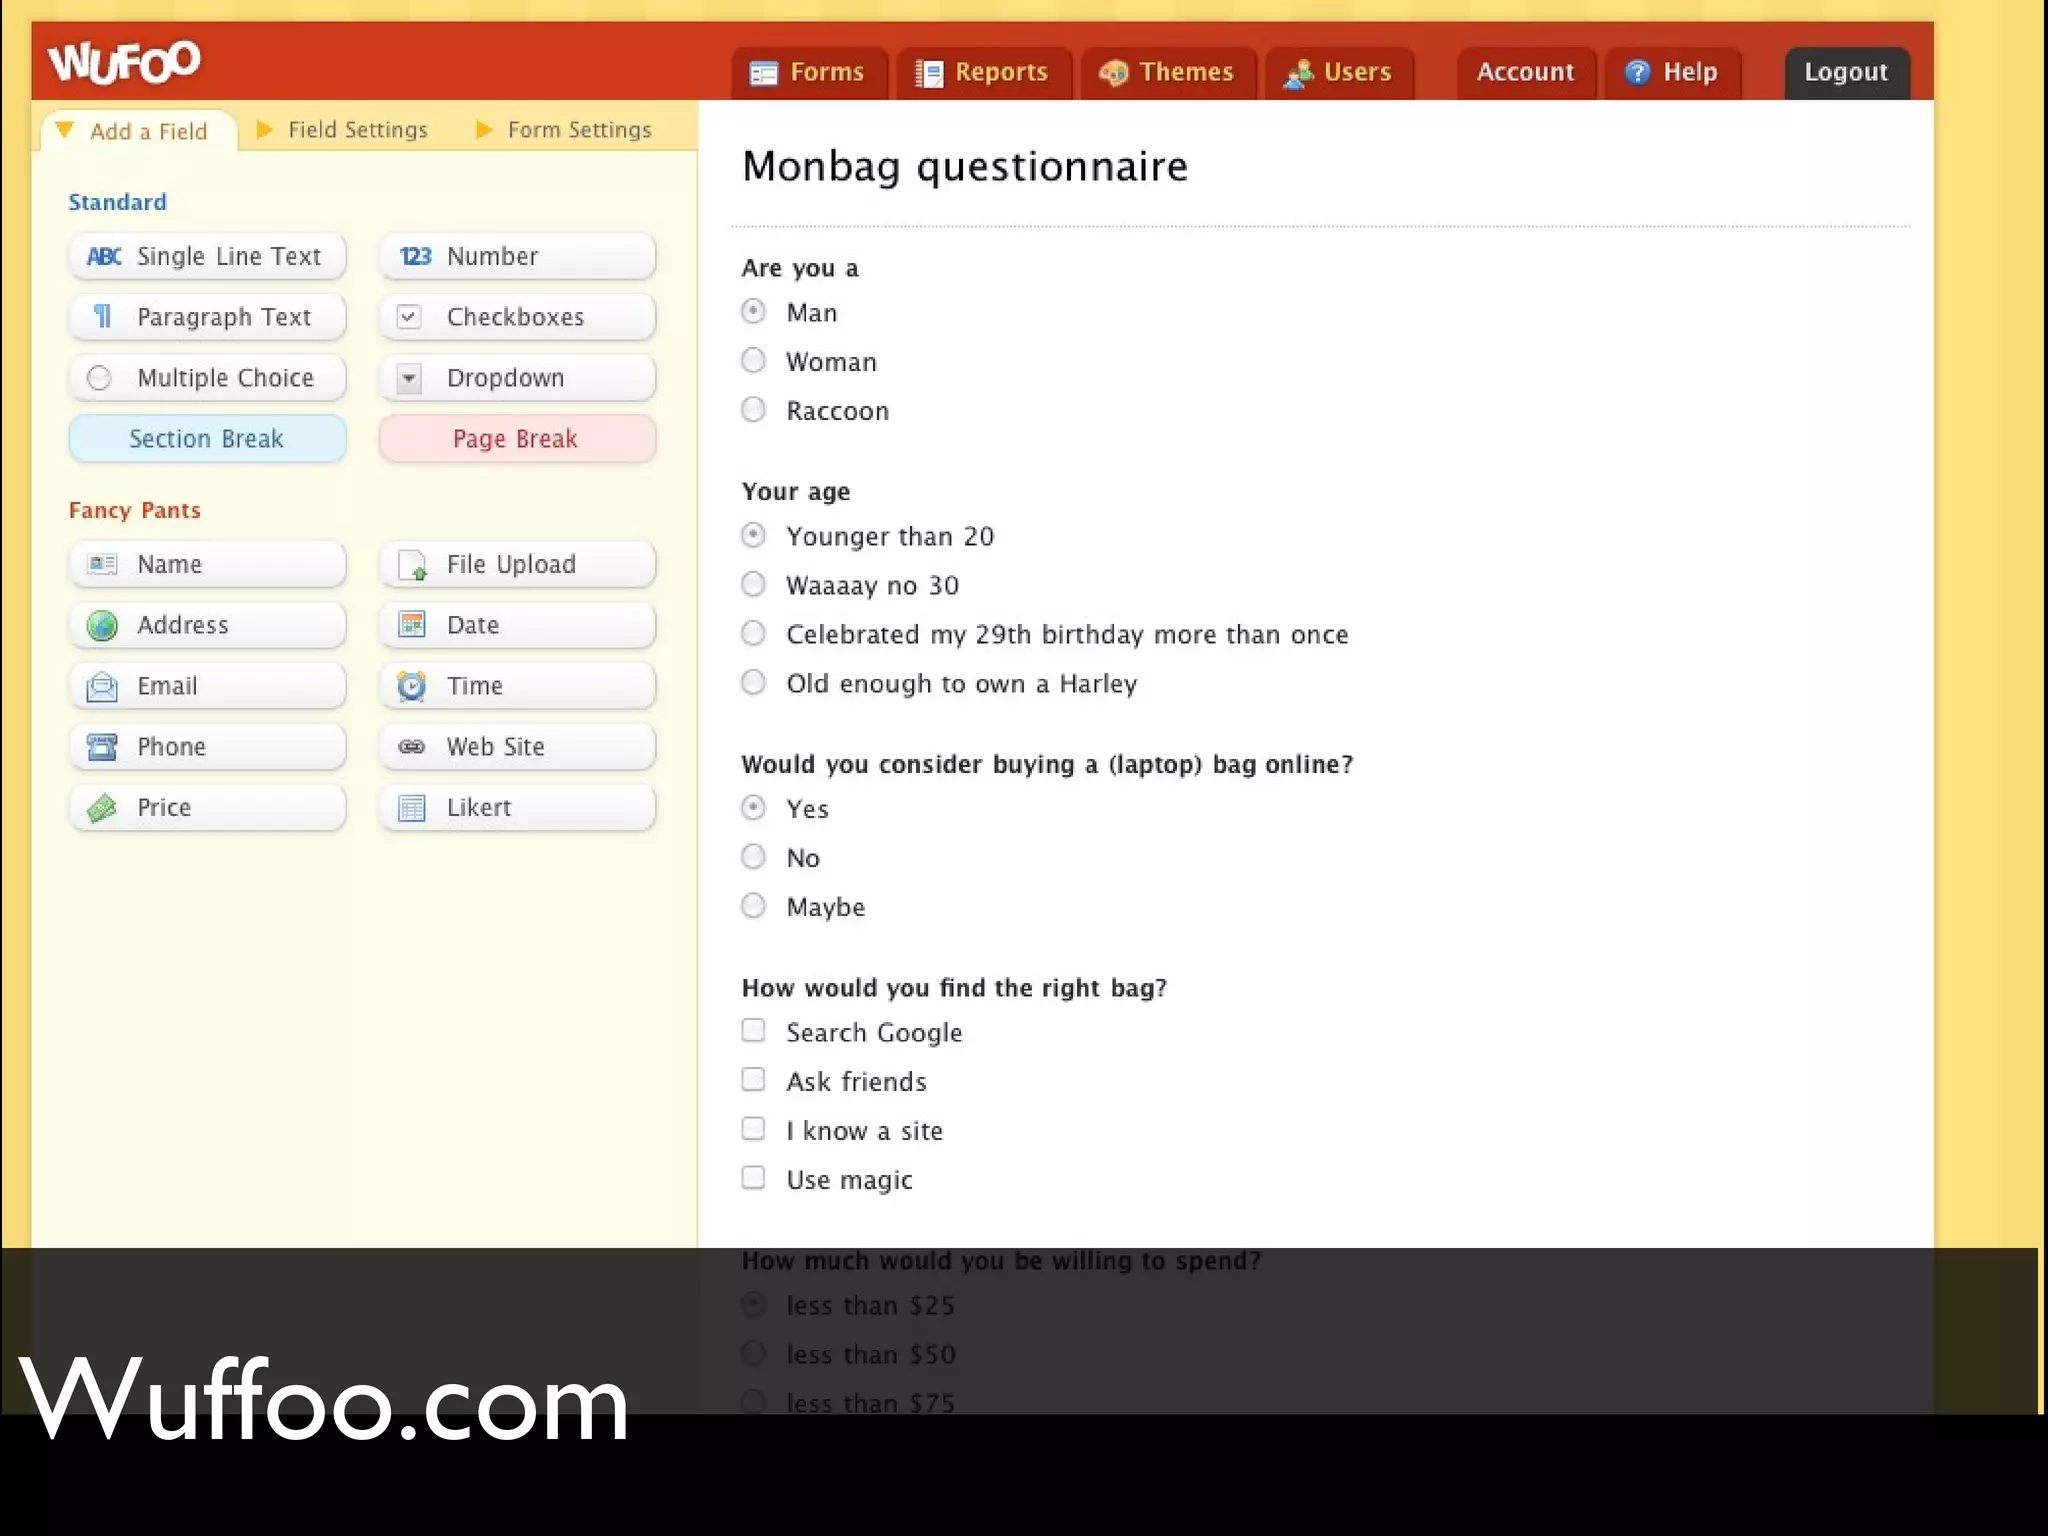Click the pilcrow icon for Paragraph Text

102,317
